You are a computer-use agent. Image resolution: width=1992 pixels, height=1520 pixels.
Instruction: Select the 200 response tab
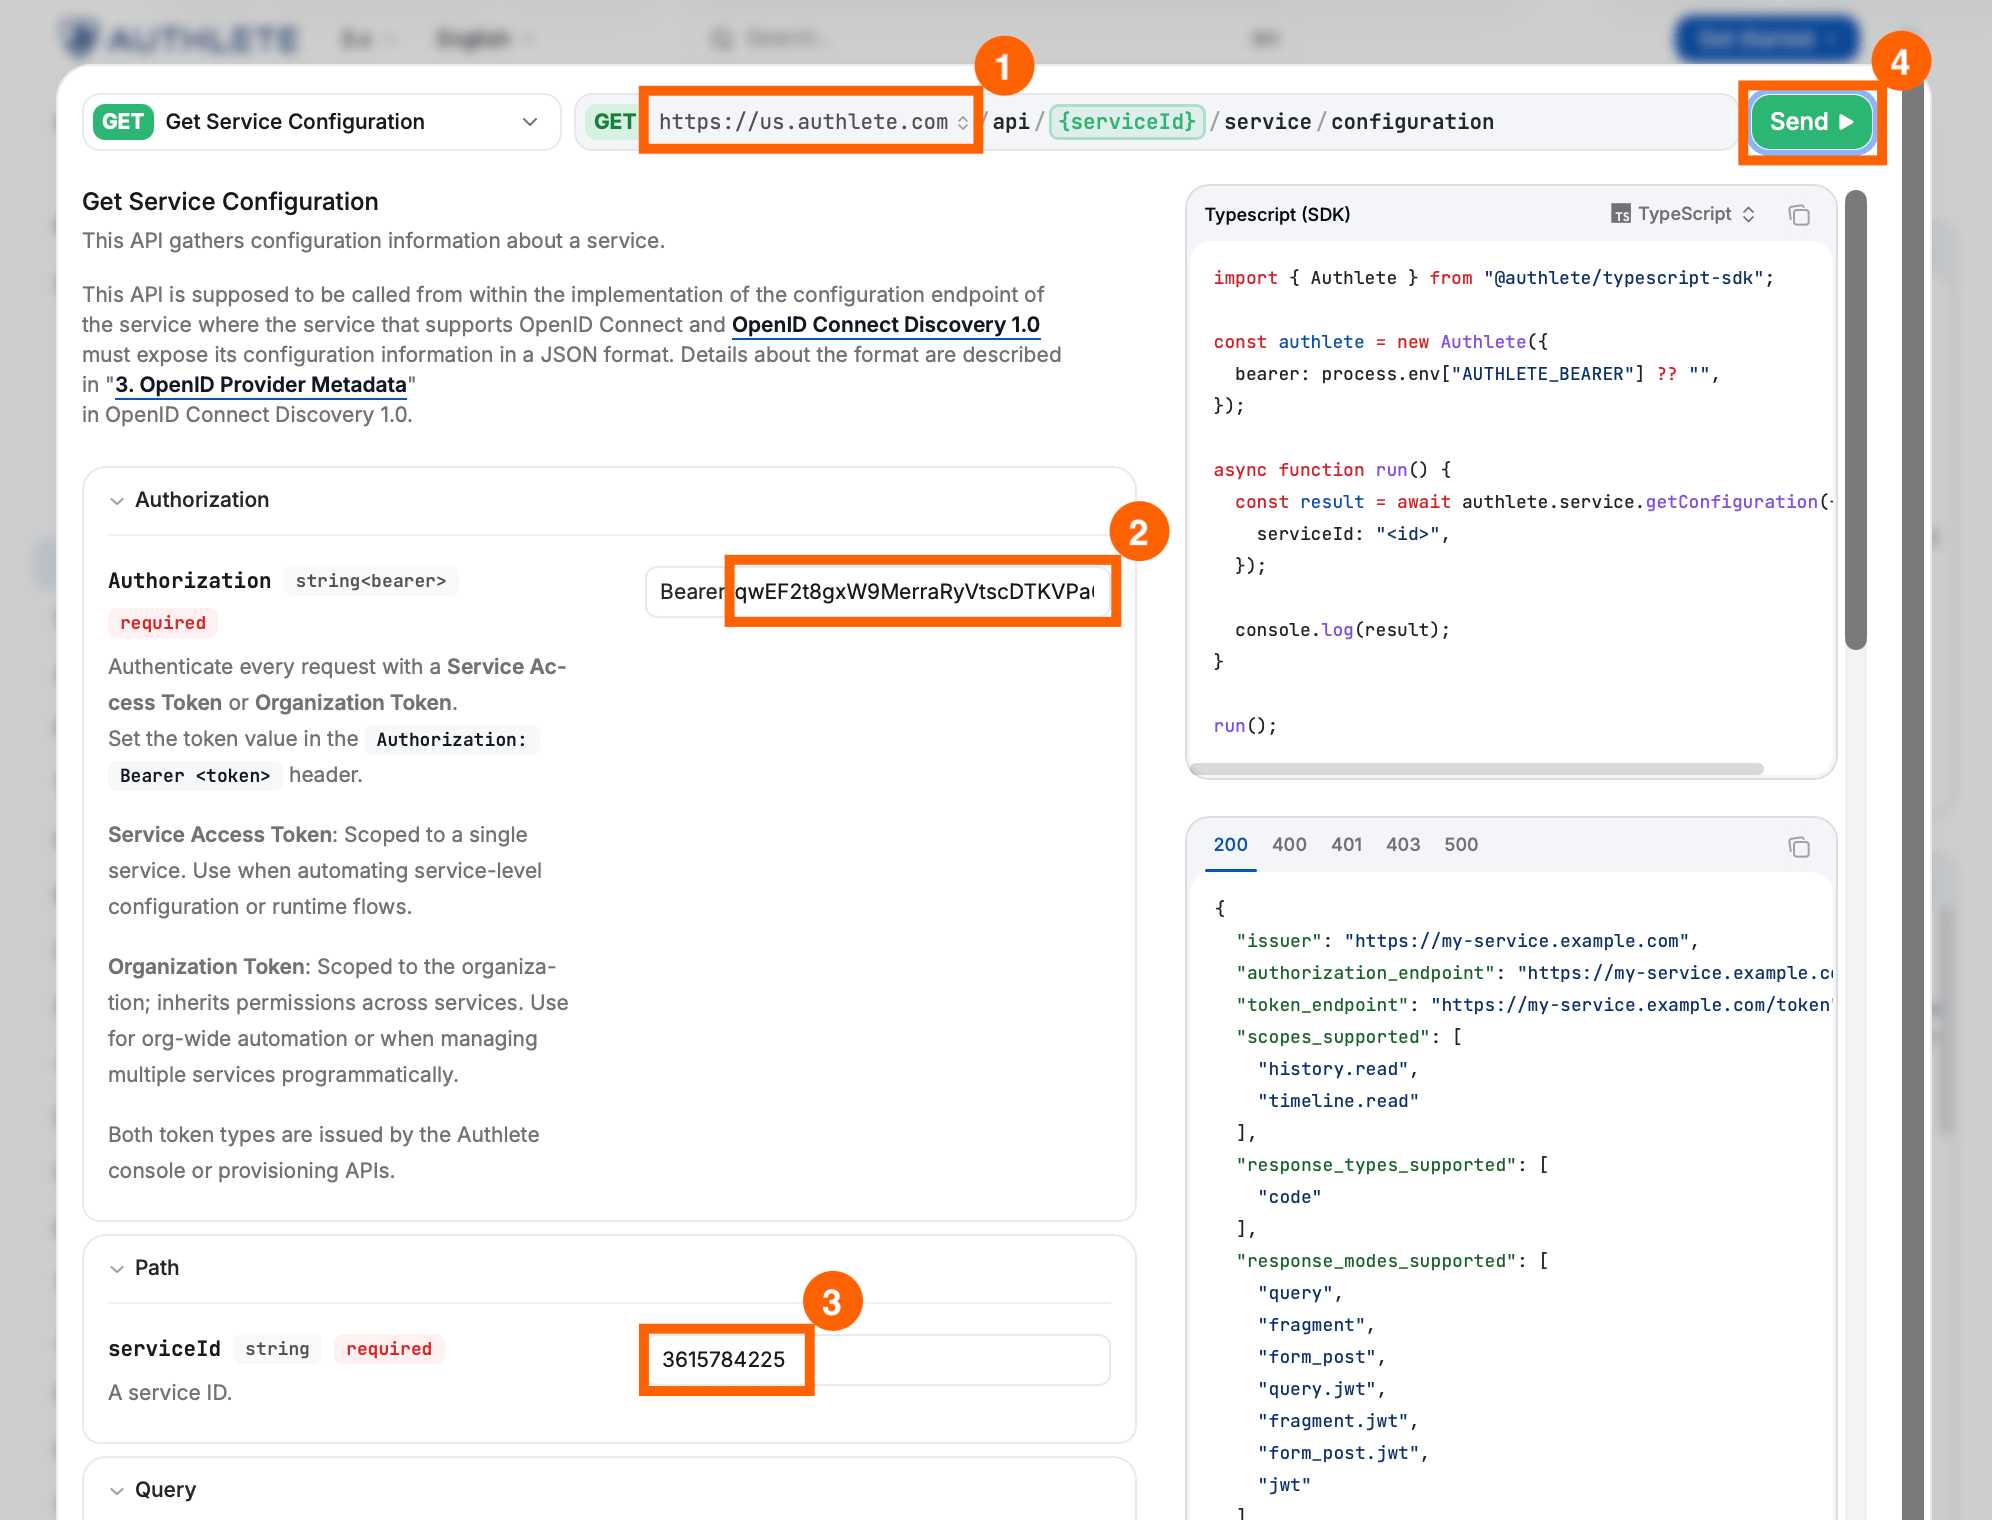[1230, 844]
